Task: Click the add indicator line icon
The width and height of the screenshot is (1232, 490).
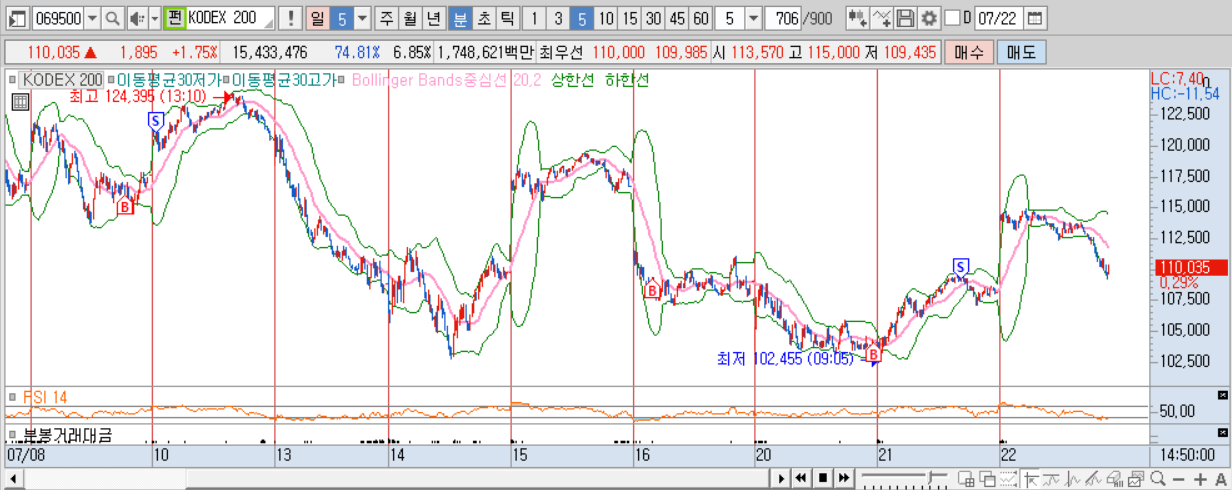Action: 881,18
